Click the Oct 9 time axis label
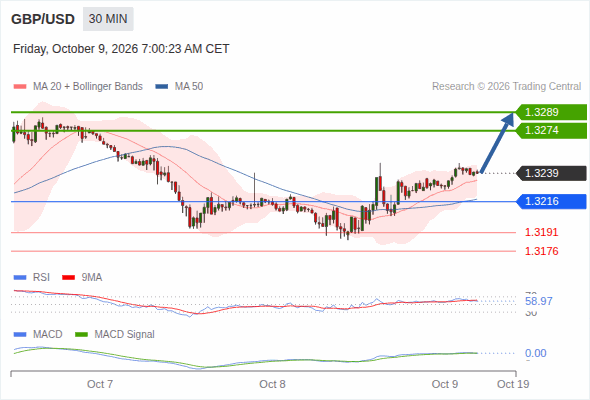590x400 pixels. [x=444, y=384]
